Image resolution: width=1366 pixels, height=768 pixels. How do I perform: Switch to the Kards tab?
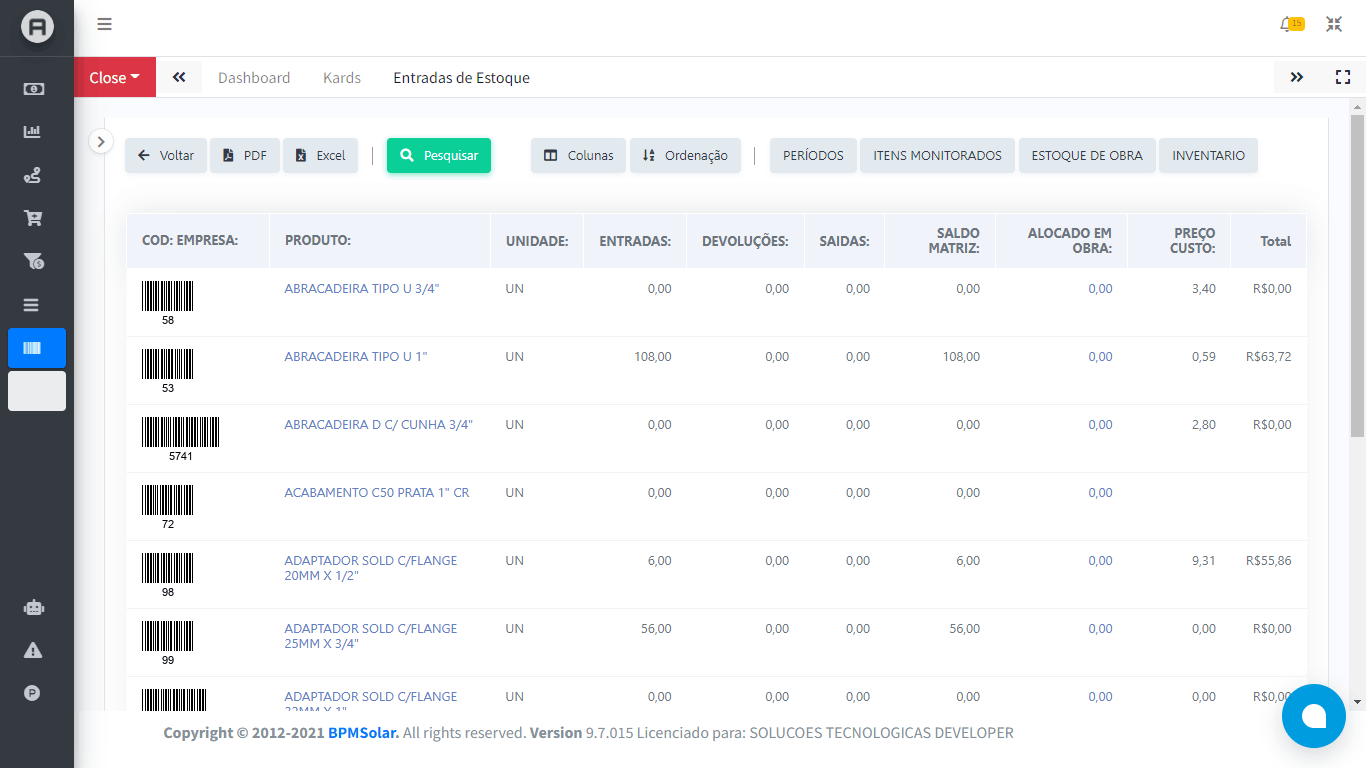point(342,78)
